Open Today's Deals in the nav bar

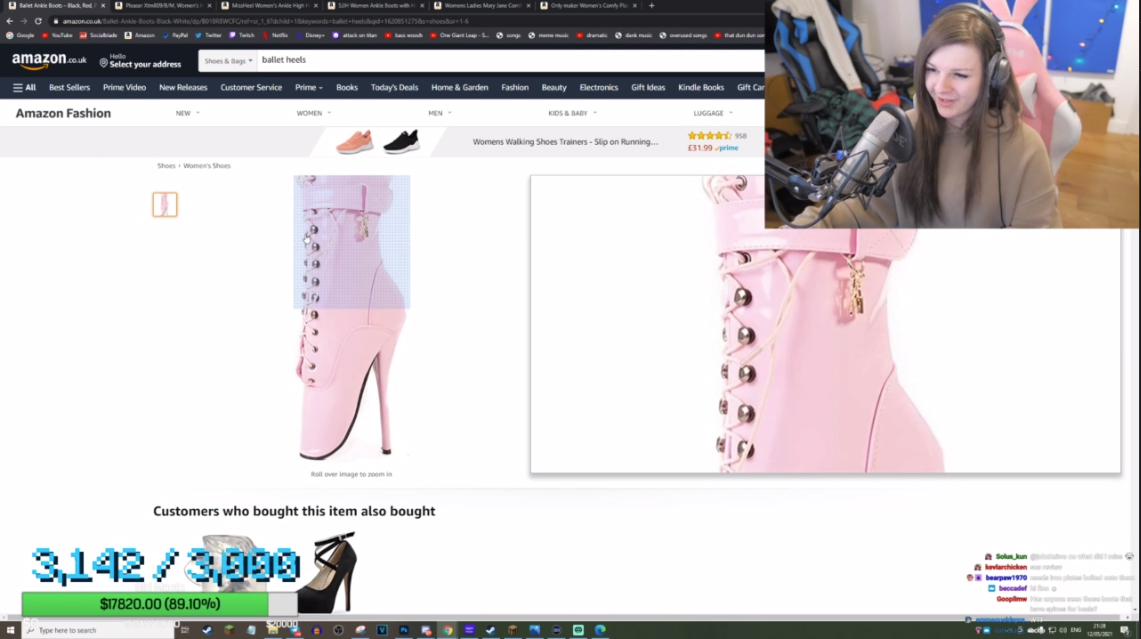tap(394, 87)
